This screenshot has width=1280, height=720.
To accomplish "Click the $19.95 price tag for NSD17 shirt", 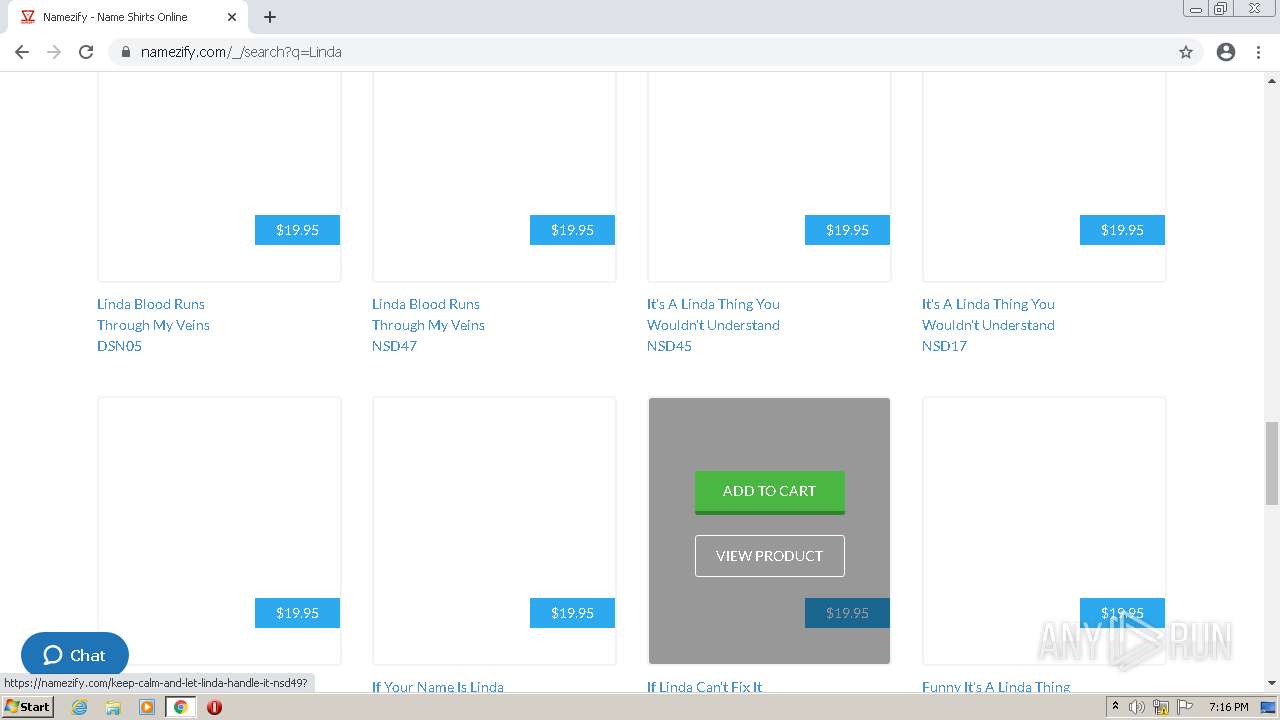I will (x=1122, y=230).
